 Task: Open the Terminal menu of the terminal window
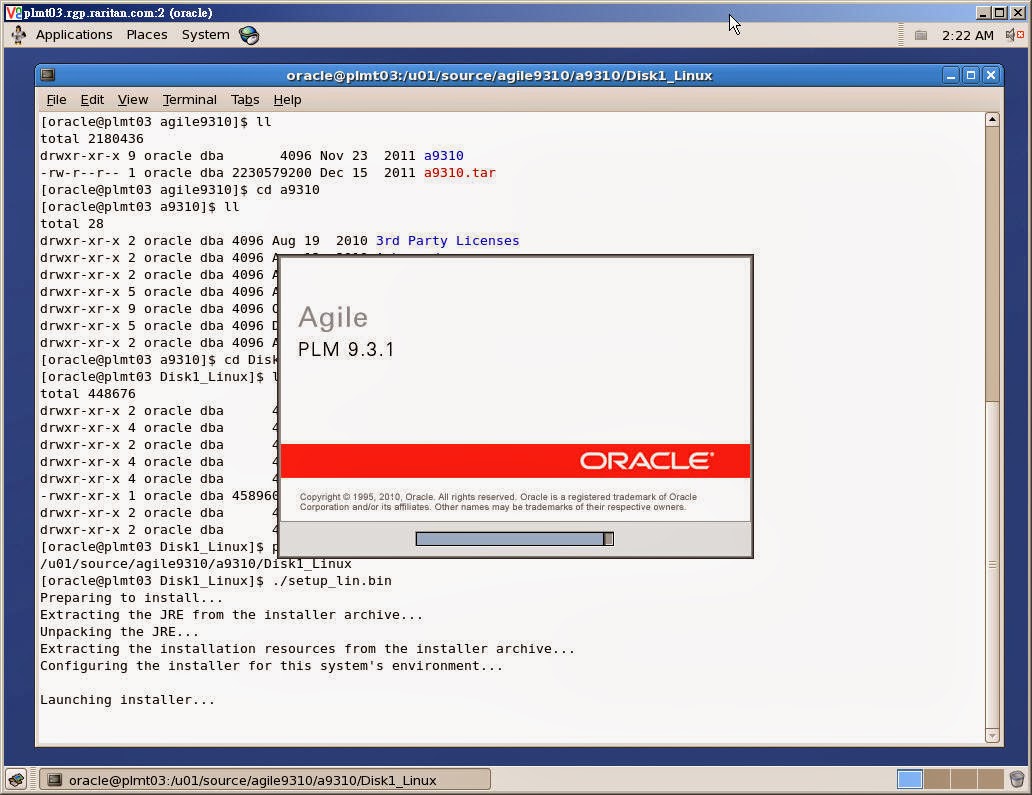189,99
